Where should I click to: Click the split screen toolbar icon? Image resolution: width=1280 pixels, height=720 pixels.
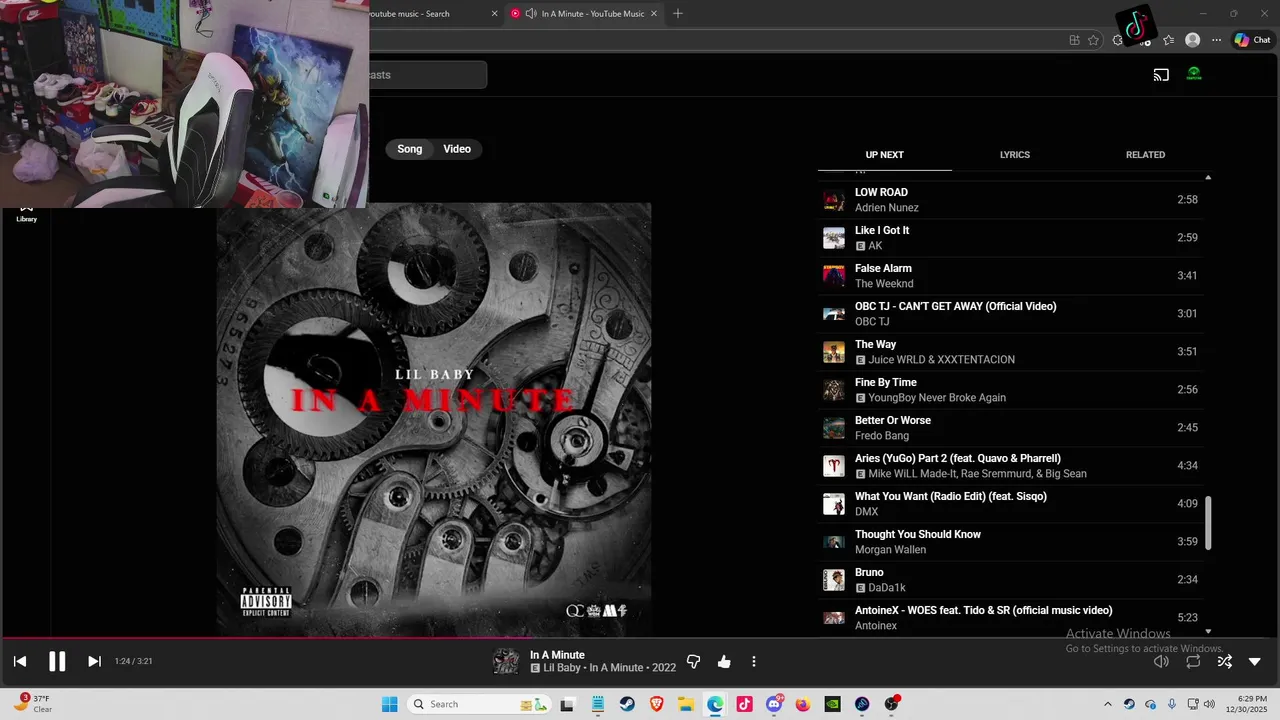click(1074, 40)
